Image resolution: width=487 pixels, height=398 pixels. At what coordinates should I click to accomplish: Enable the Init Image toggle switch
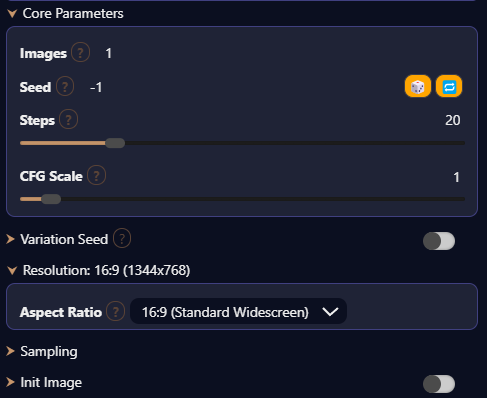click(x=439, y=384)
